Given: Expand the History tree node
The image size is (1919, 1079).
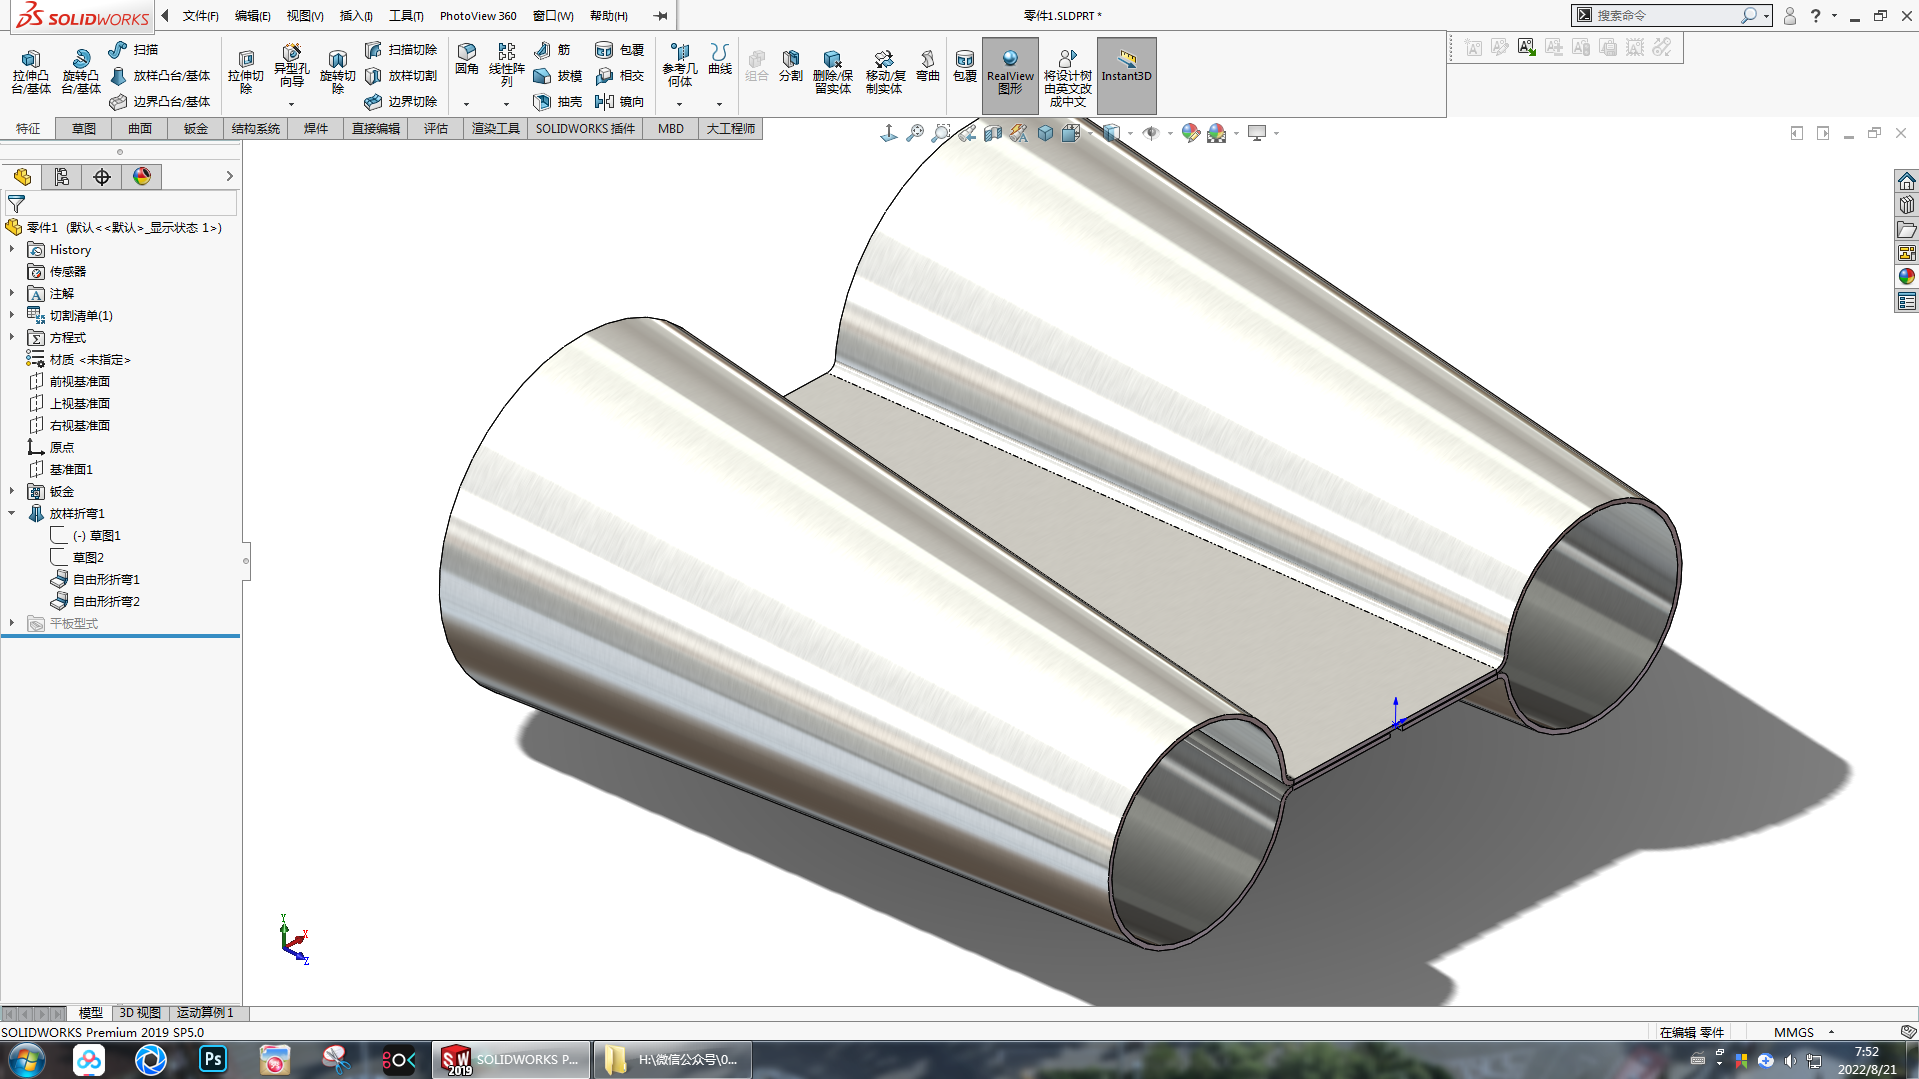Looking at the screenshot, I should coord(12,250).
